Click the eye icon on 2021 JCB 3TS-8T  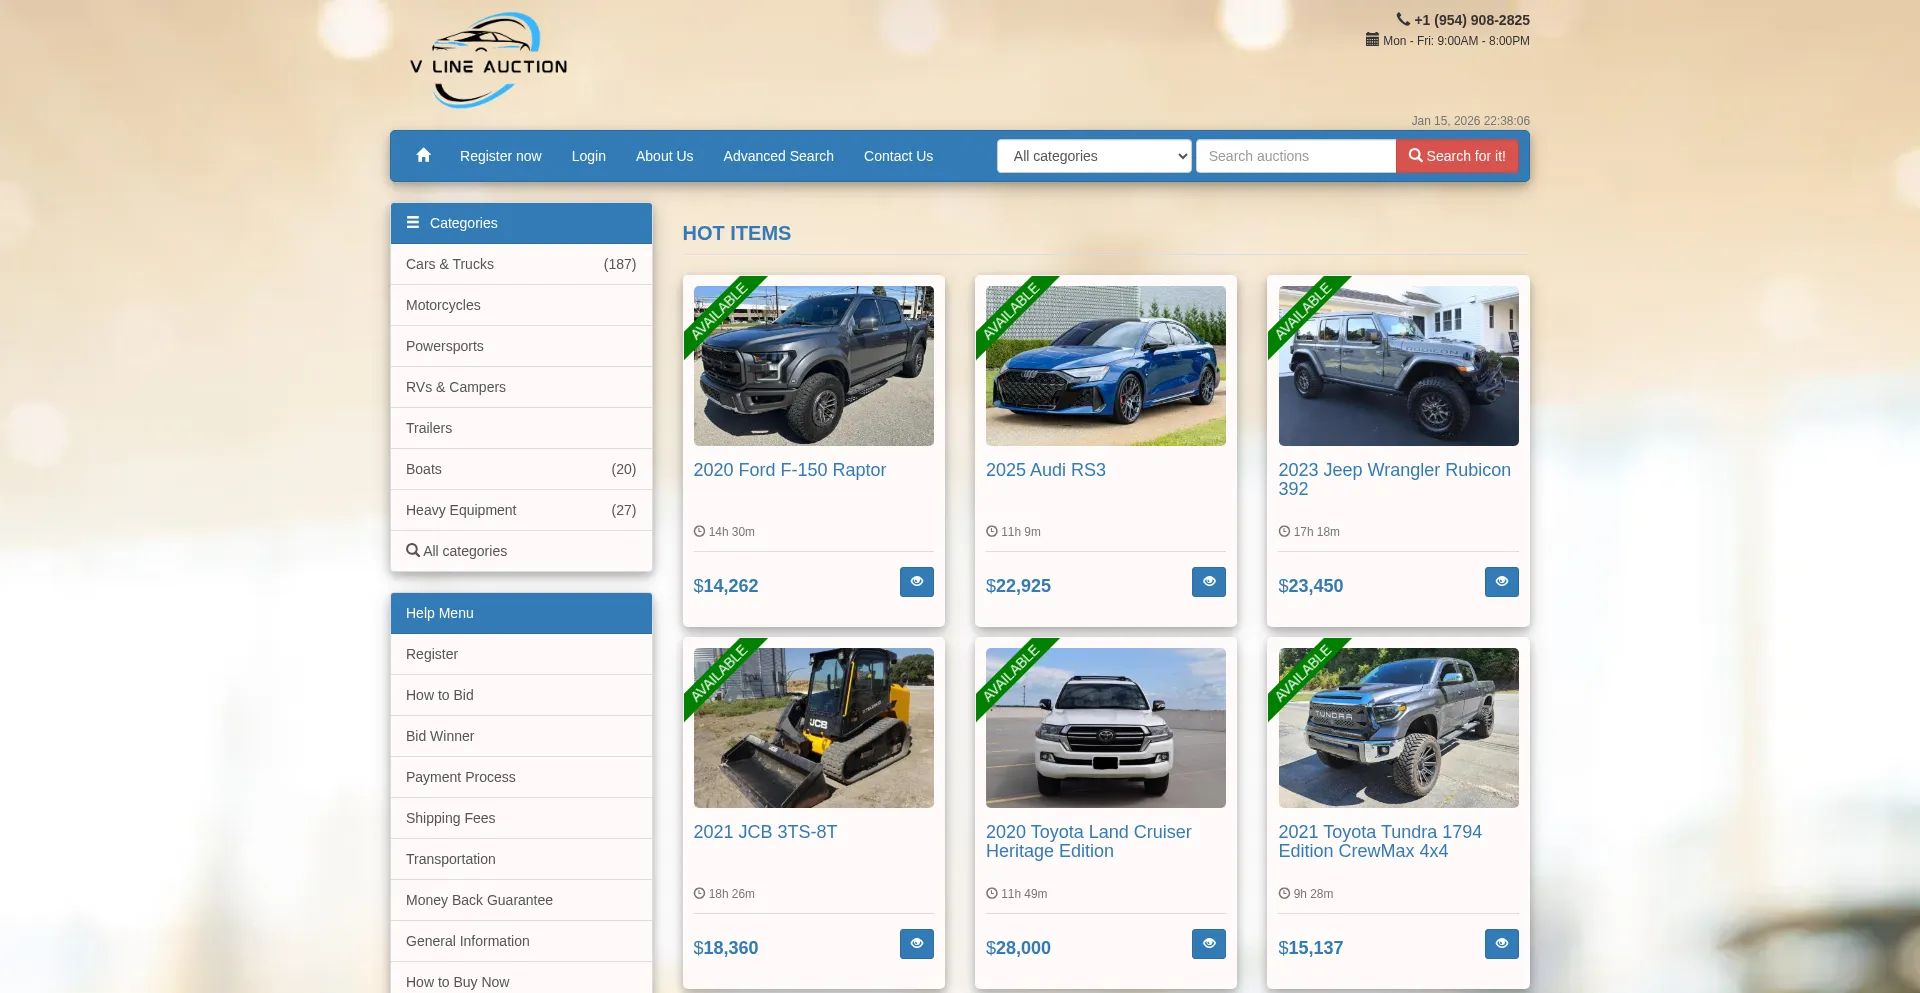pyautogui.click(x=916, y=943)
